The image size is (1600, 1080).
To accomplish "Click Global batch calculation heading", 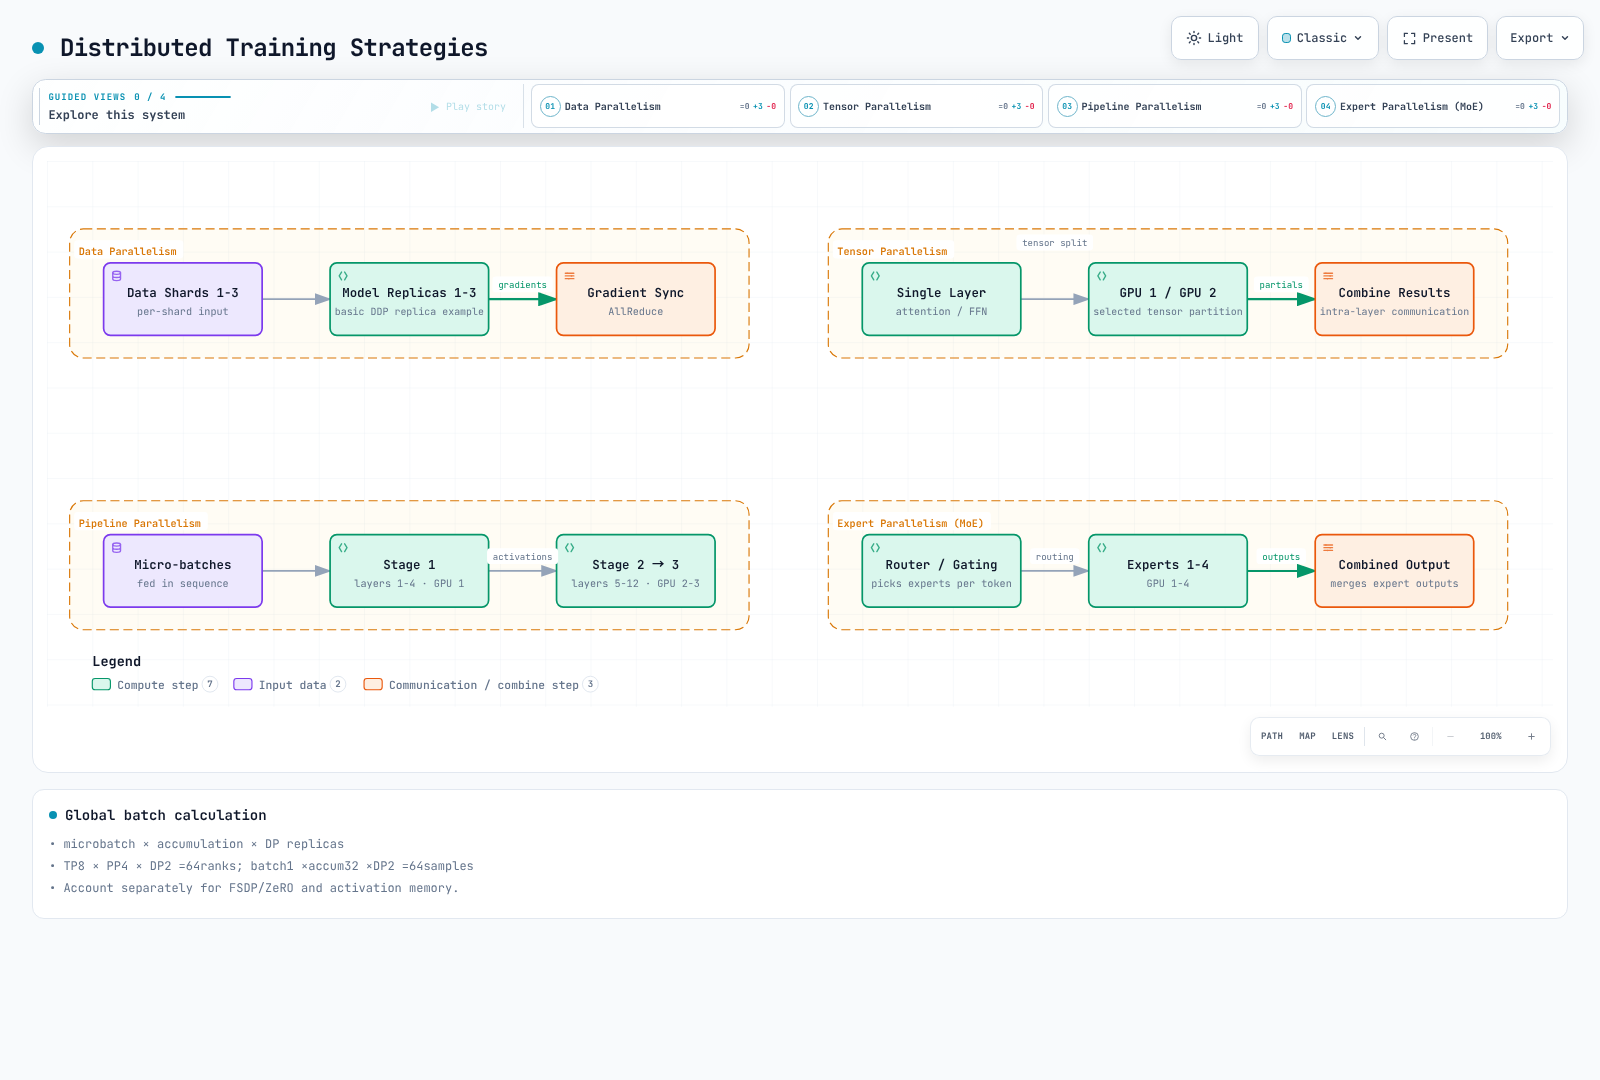I will 166,815.
